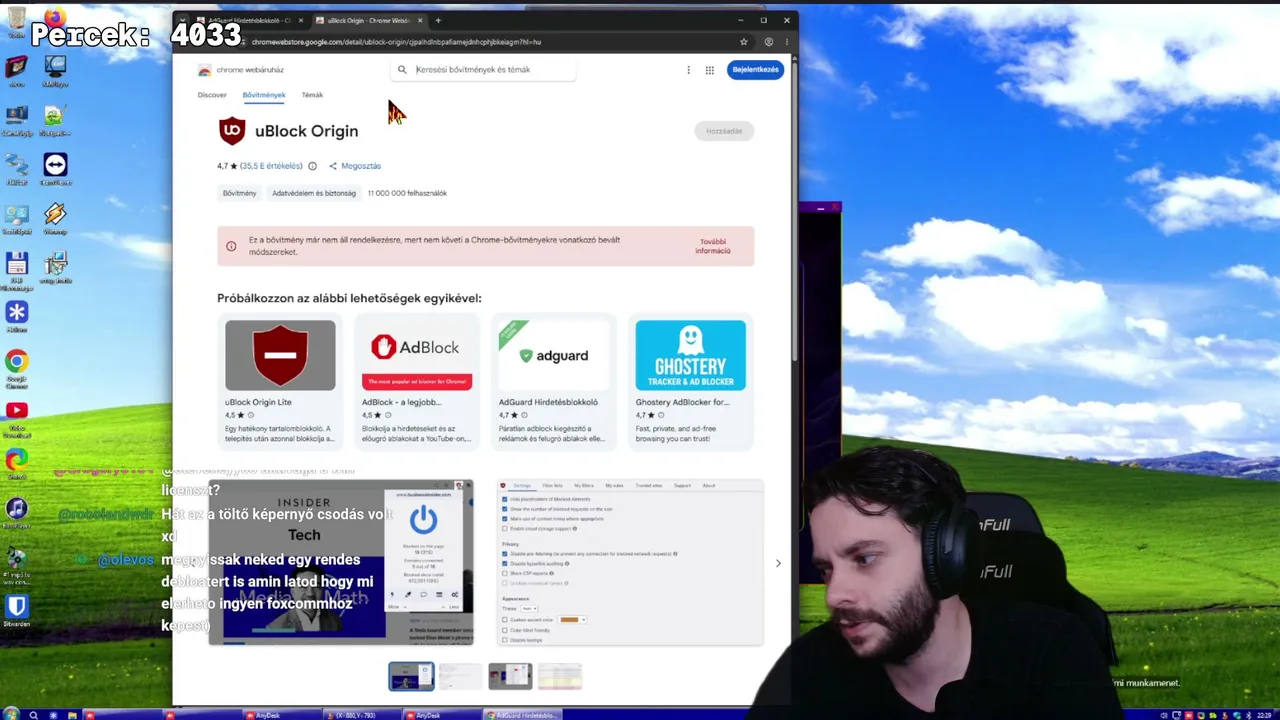Open the Ghostery AdBlocker card
This screenshot has height=720, width=1280.
point(690,381)
